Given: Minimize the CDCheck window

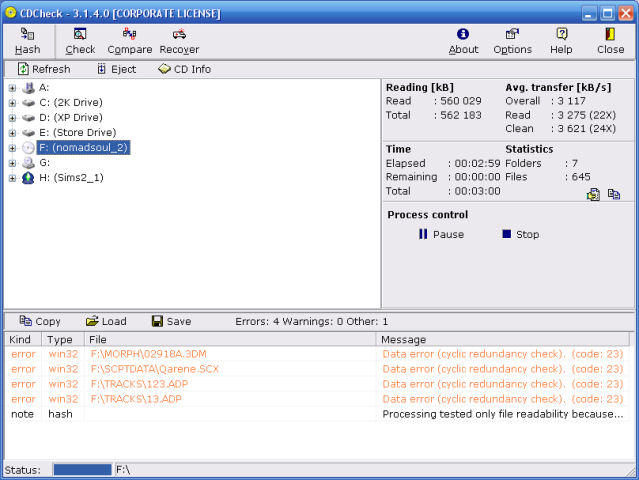Looking at the screenshot, I should [588, 13].
